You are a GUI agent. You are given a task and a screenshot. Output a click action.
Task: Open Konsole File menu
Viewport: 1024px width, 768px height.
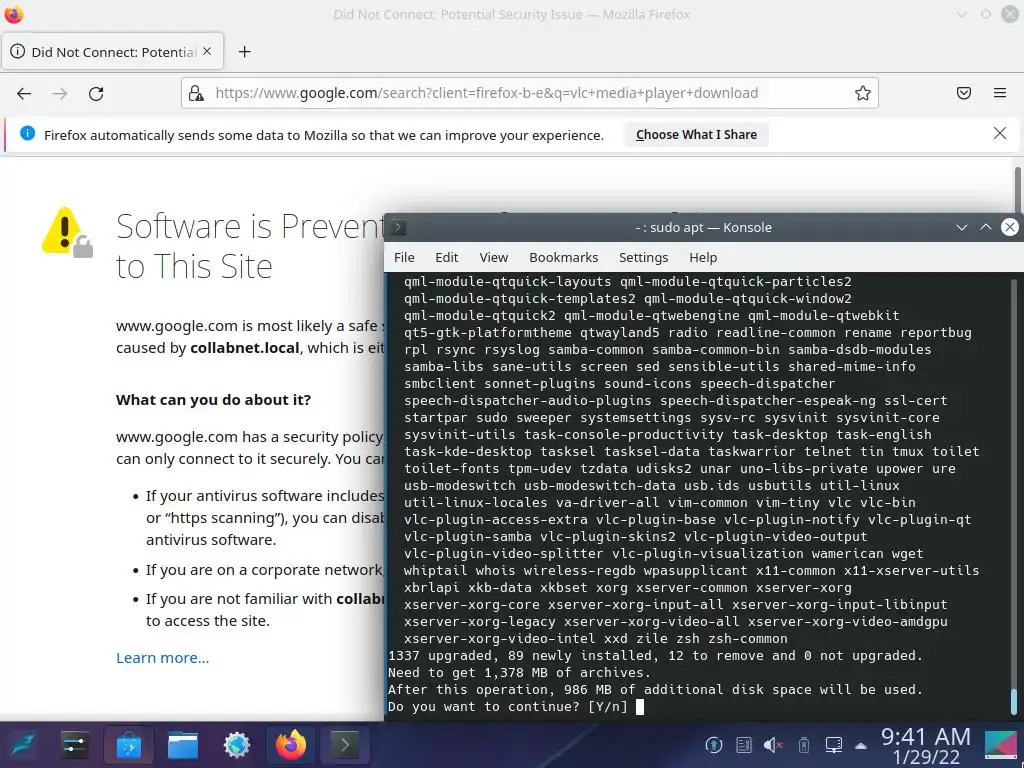404,257
